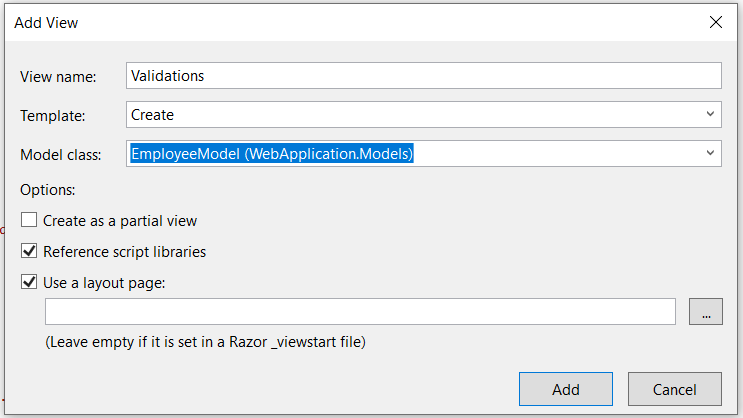
Task: Select the Create template combo box
Action: [424, 114]
